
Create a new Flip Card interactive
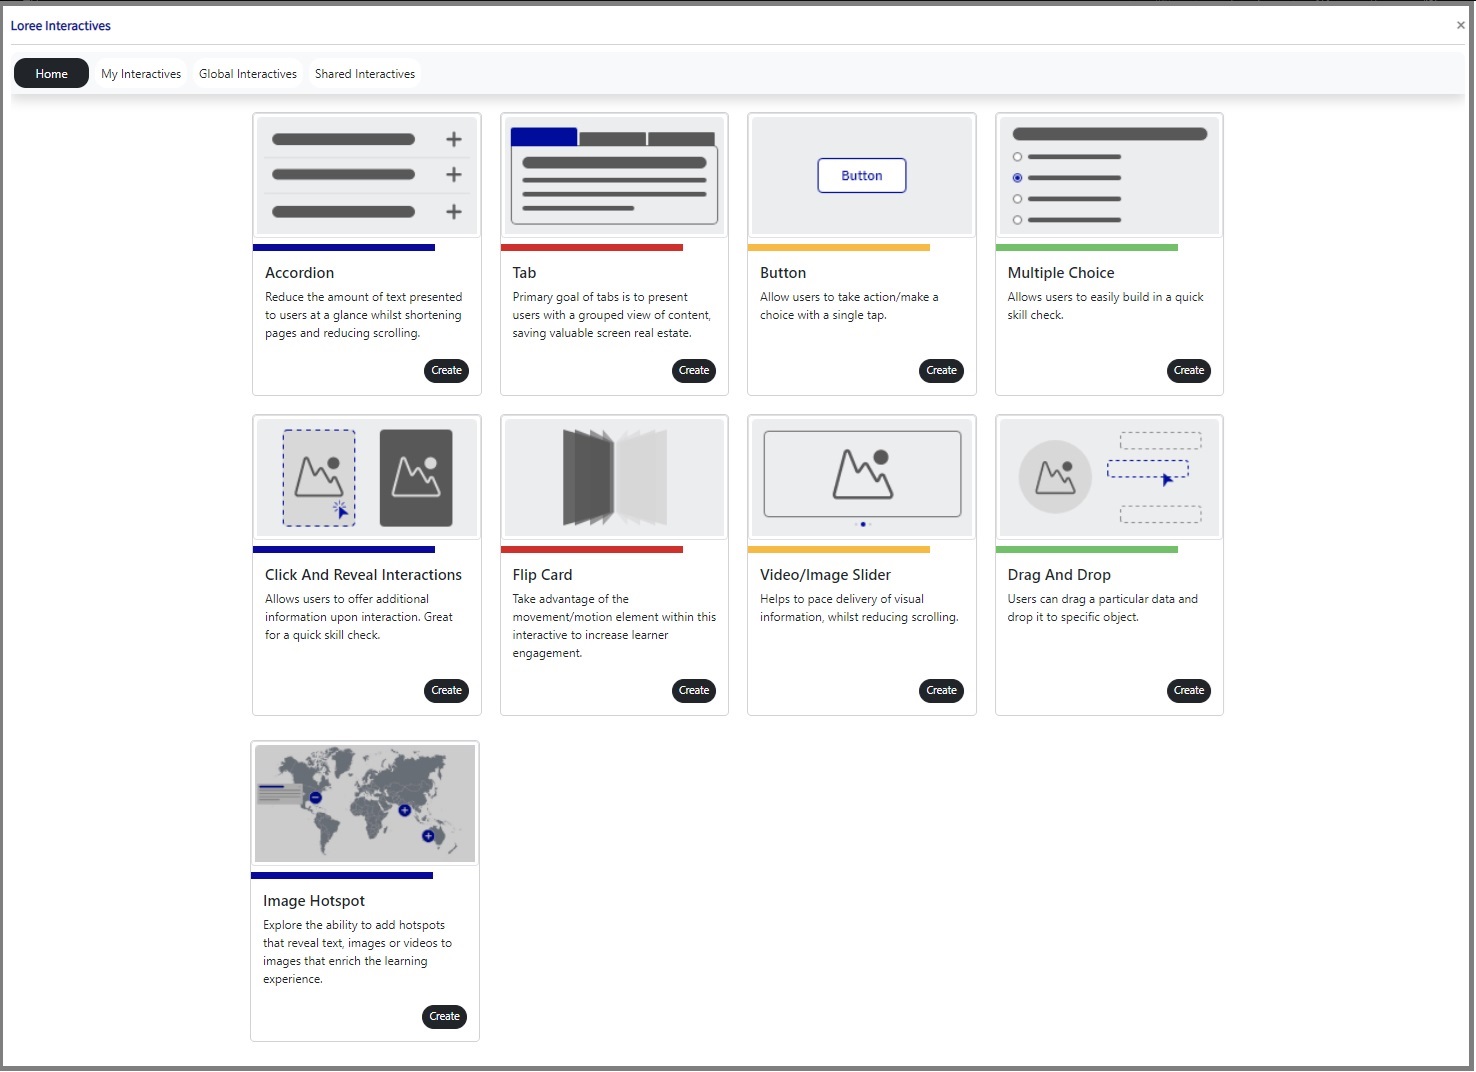(x=694, y=690)
